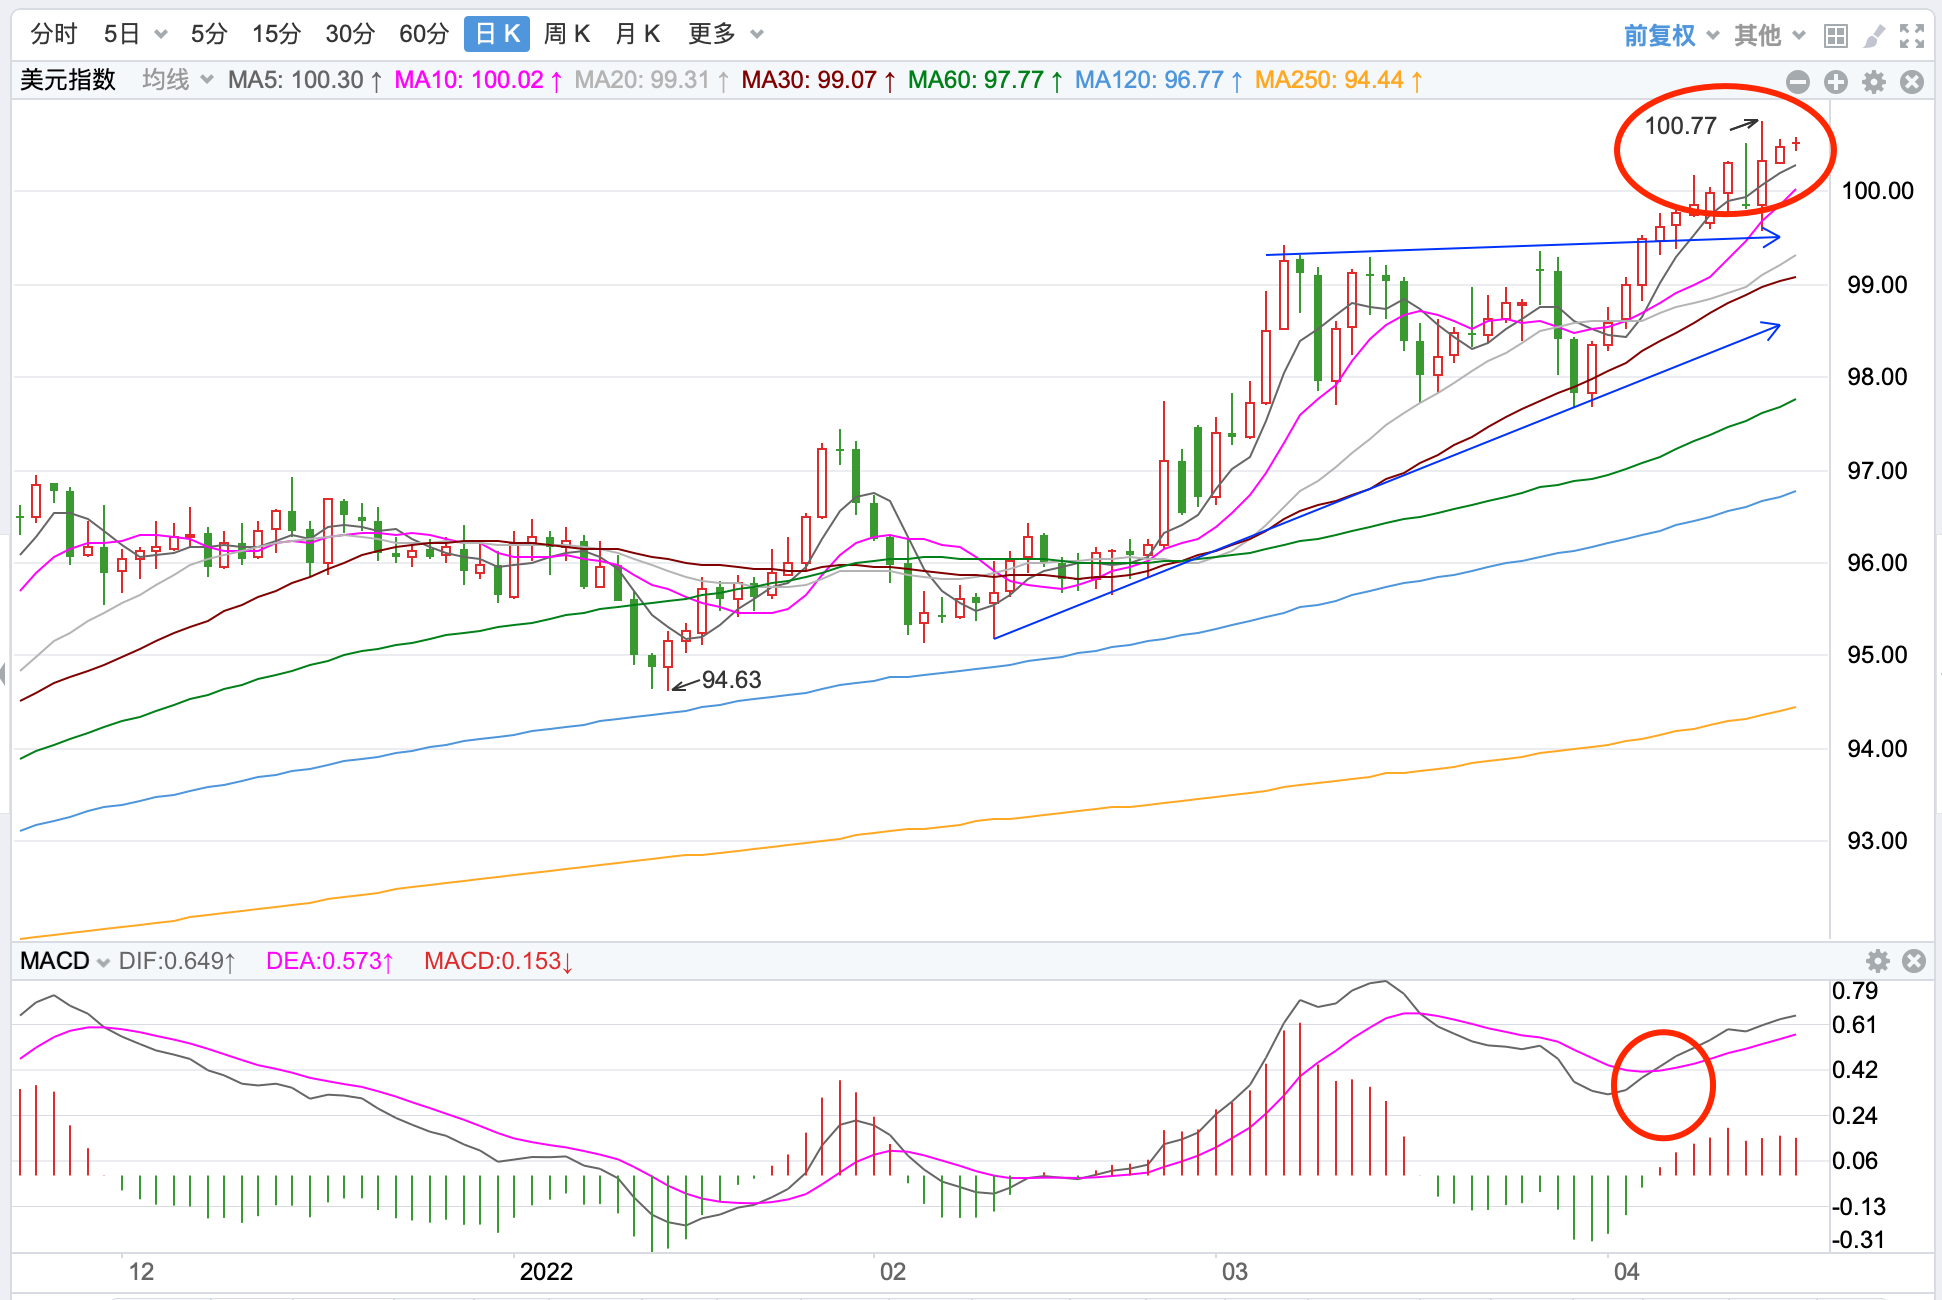Zoom in with the plus icon
This screenshot has height=1300, width=1942.
1835,82
